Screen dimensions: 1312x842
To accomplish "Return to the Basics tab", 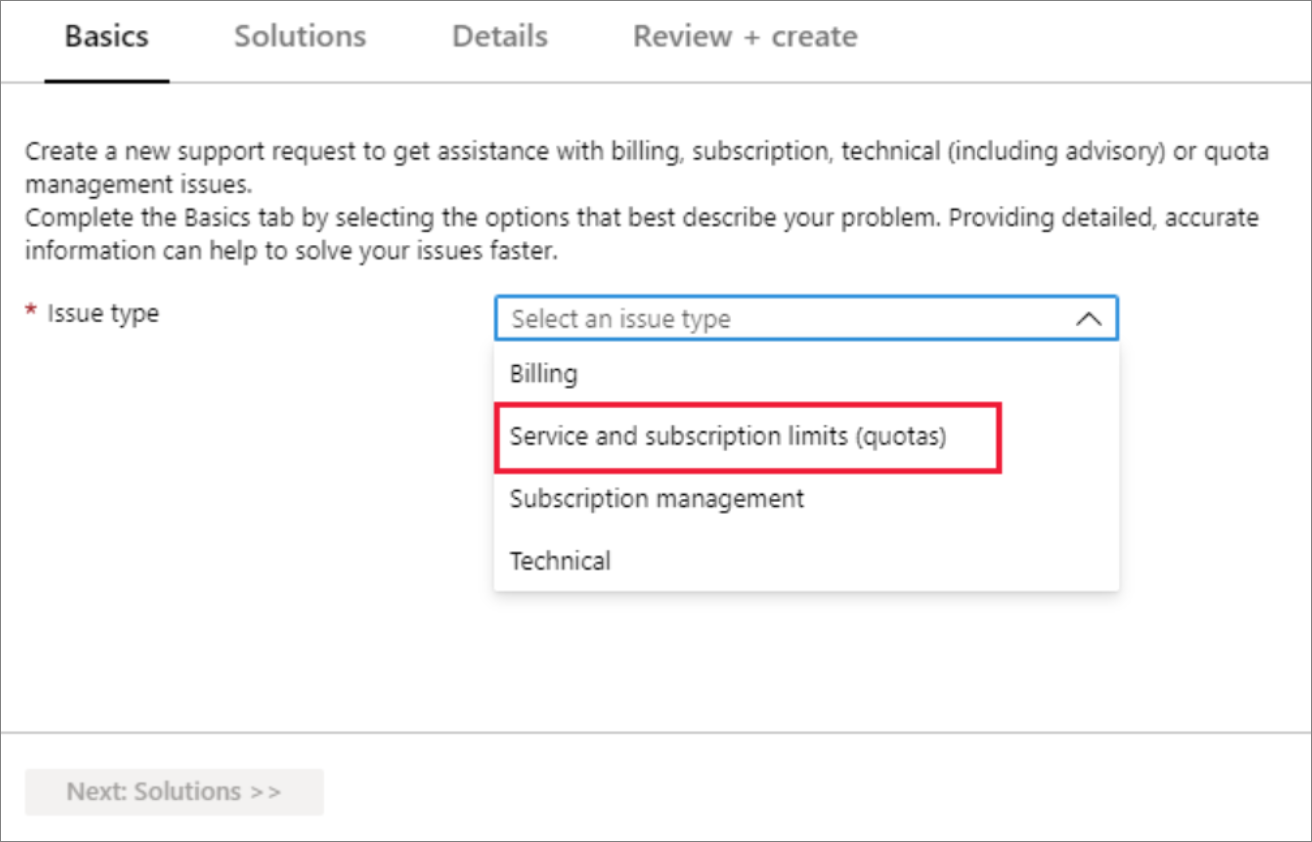I will [106, 36].
